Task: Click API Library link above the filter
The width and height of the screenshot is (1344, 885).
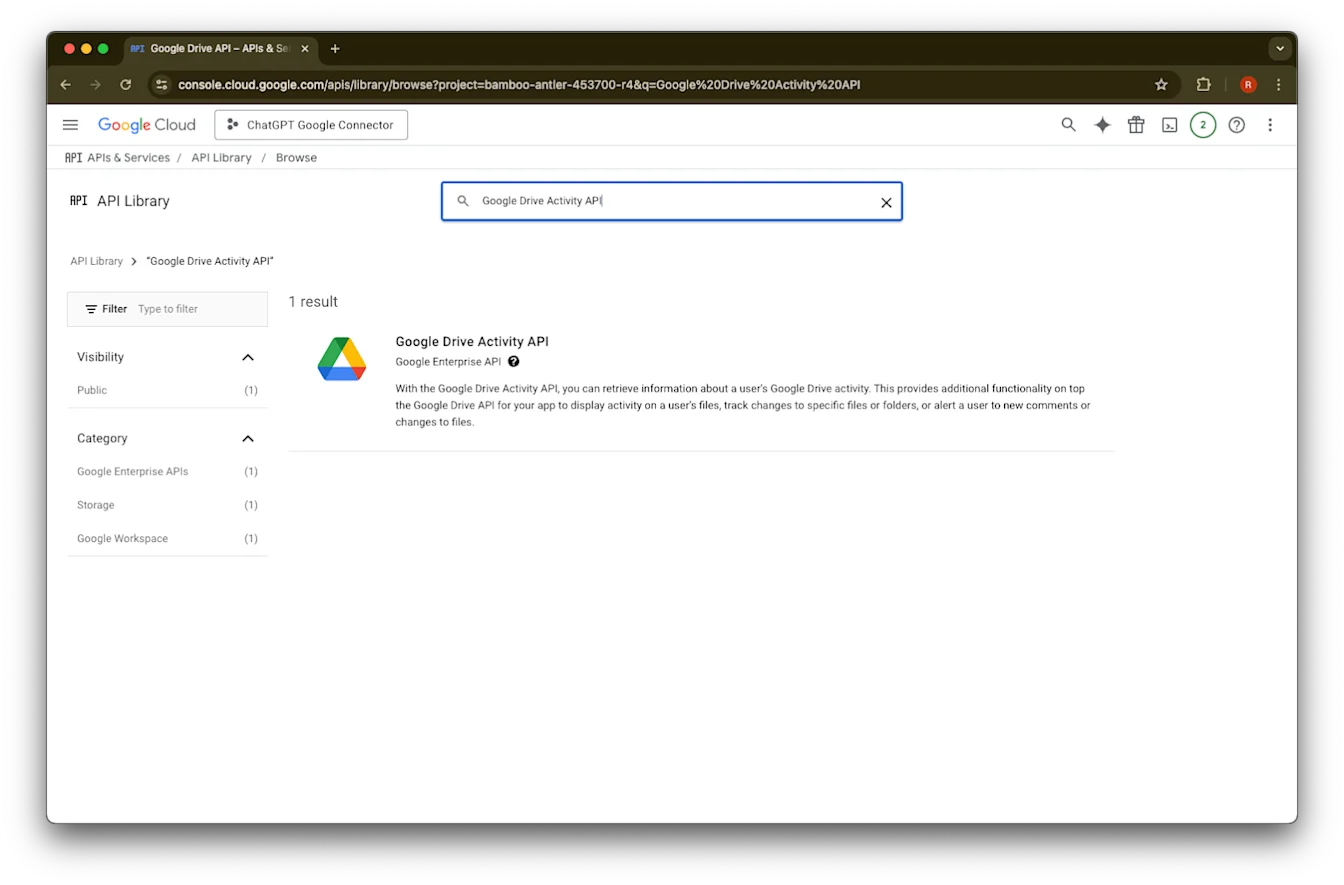Action: [96, 261]
